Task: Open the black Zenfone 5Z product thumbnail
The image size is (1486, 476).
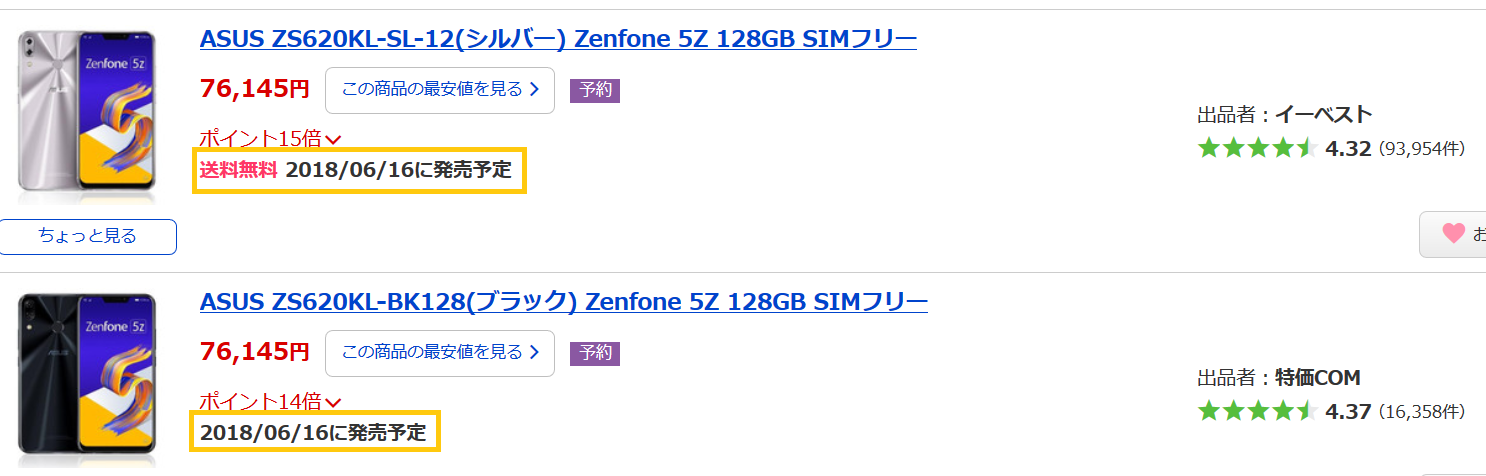Action: (88, 378)
